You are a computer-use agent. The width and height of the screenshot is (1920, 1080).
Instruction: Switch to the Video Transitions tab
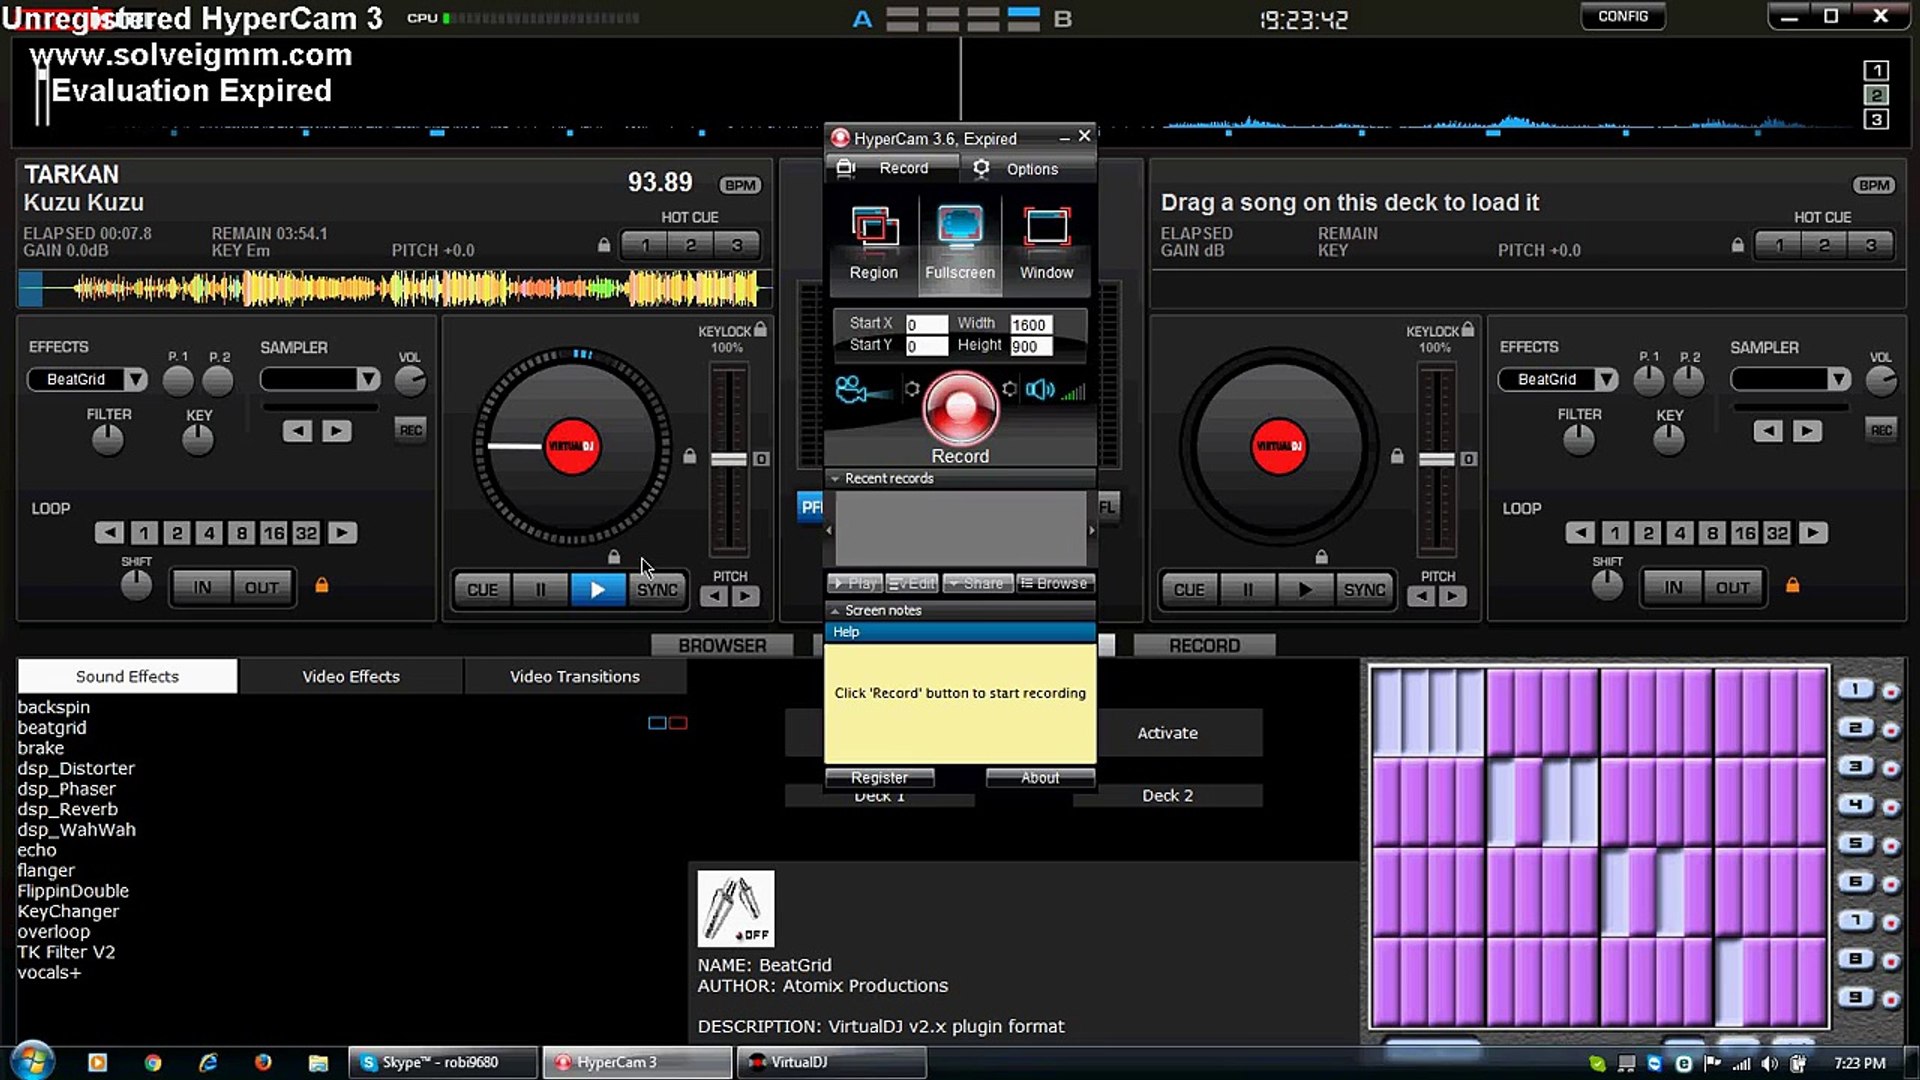(575, 676)
